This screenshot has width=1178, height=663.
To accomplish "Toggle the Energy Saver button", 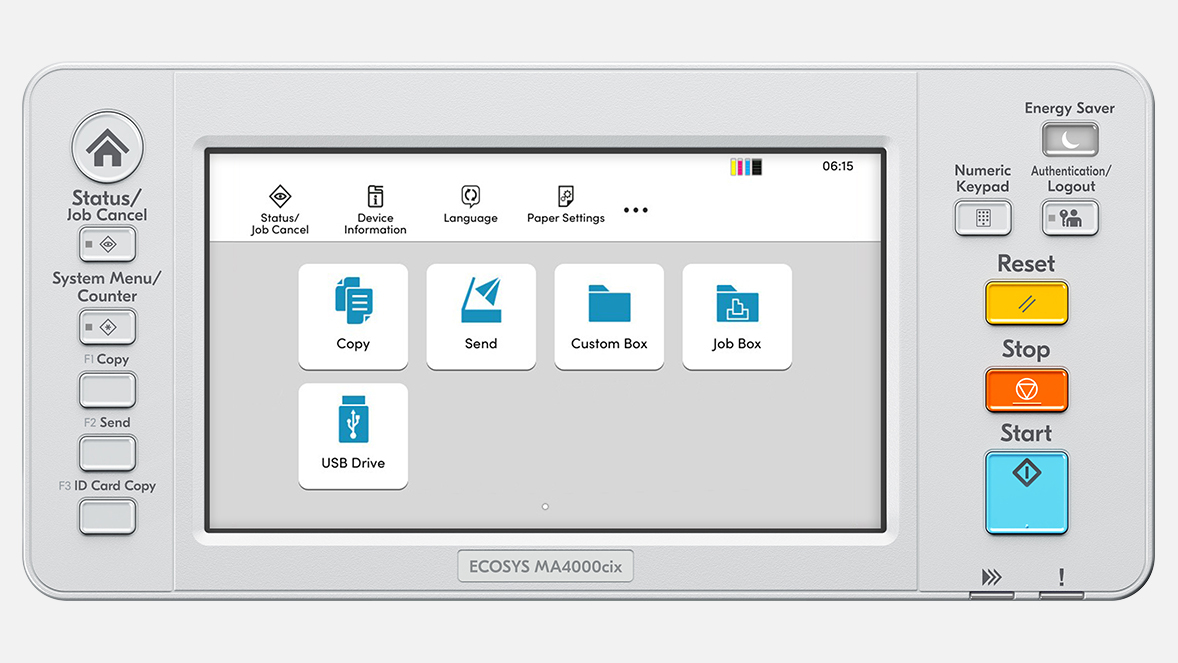I will point(1069,140).
